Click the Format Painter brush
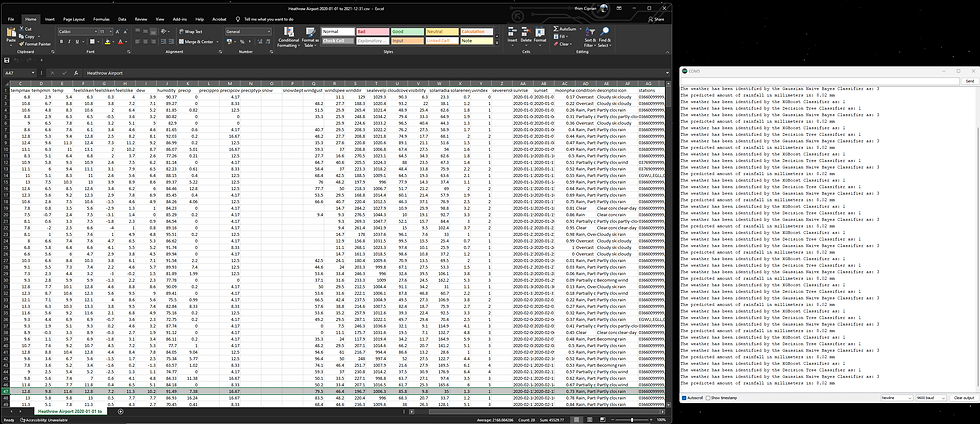Image resolution: width=980 pixels, height=424 pixels. 21,44
